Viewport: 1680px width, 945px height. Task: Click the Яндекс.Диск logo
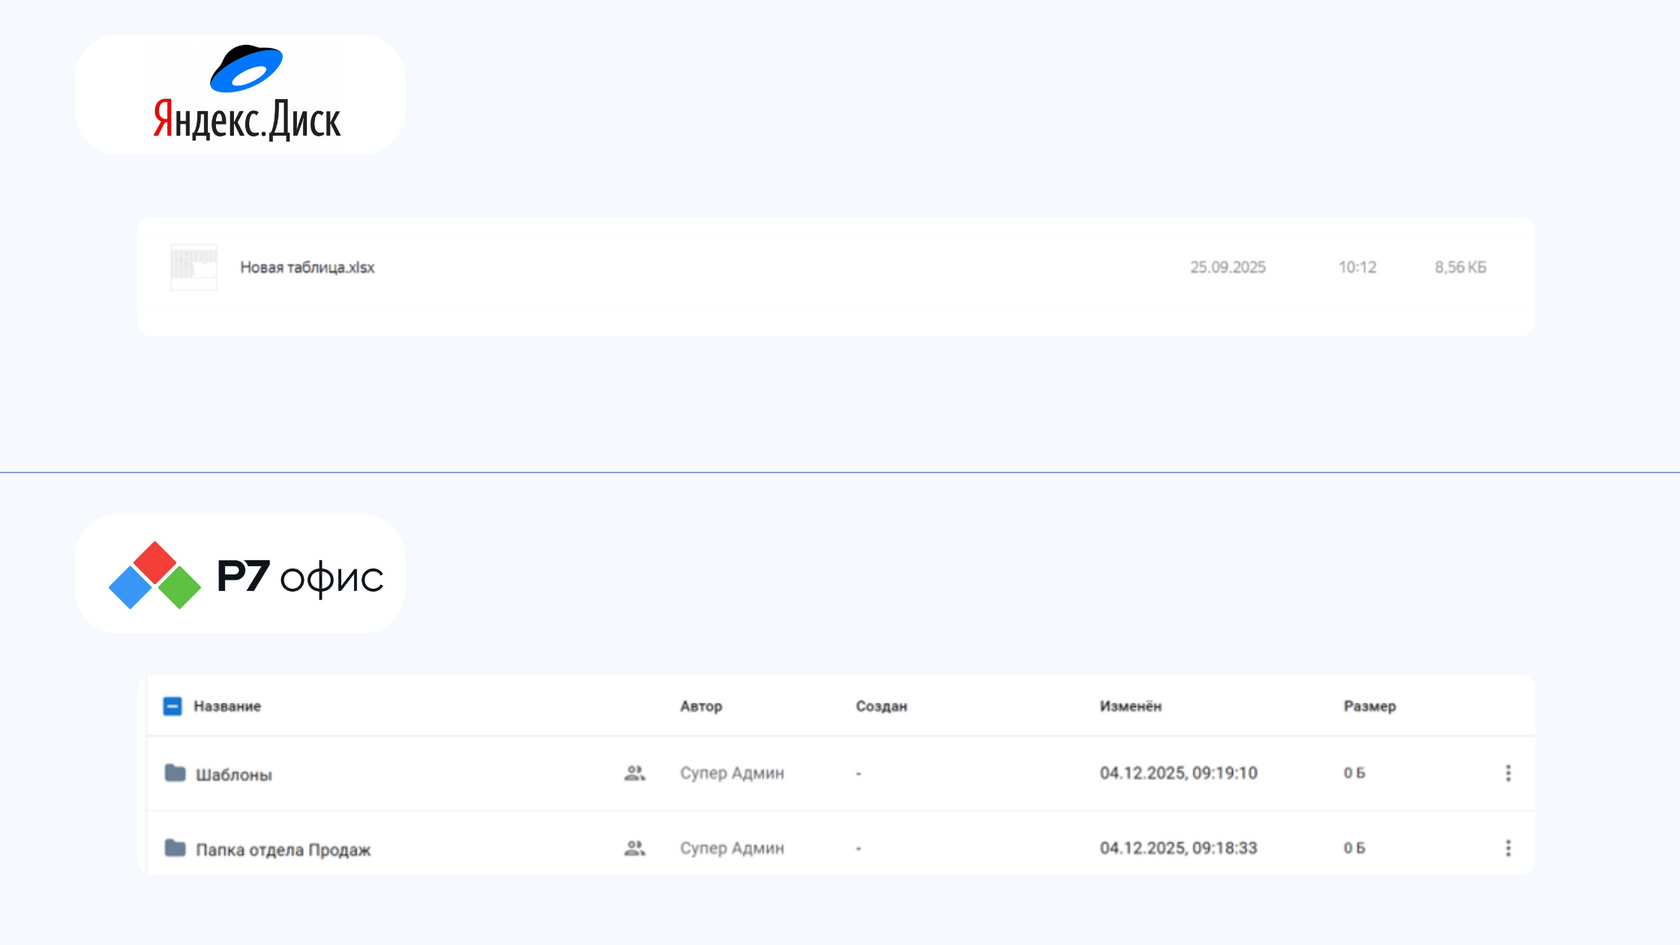(246, 94)
